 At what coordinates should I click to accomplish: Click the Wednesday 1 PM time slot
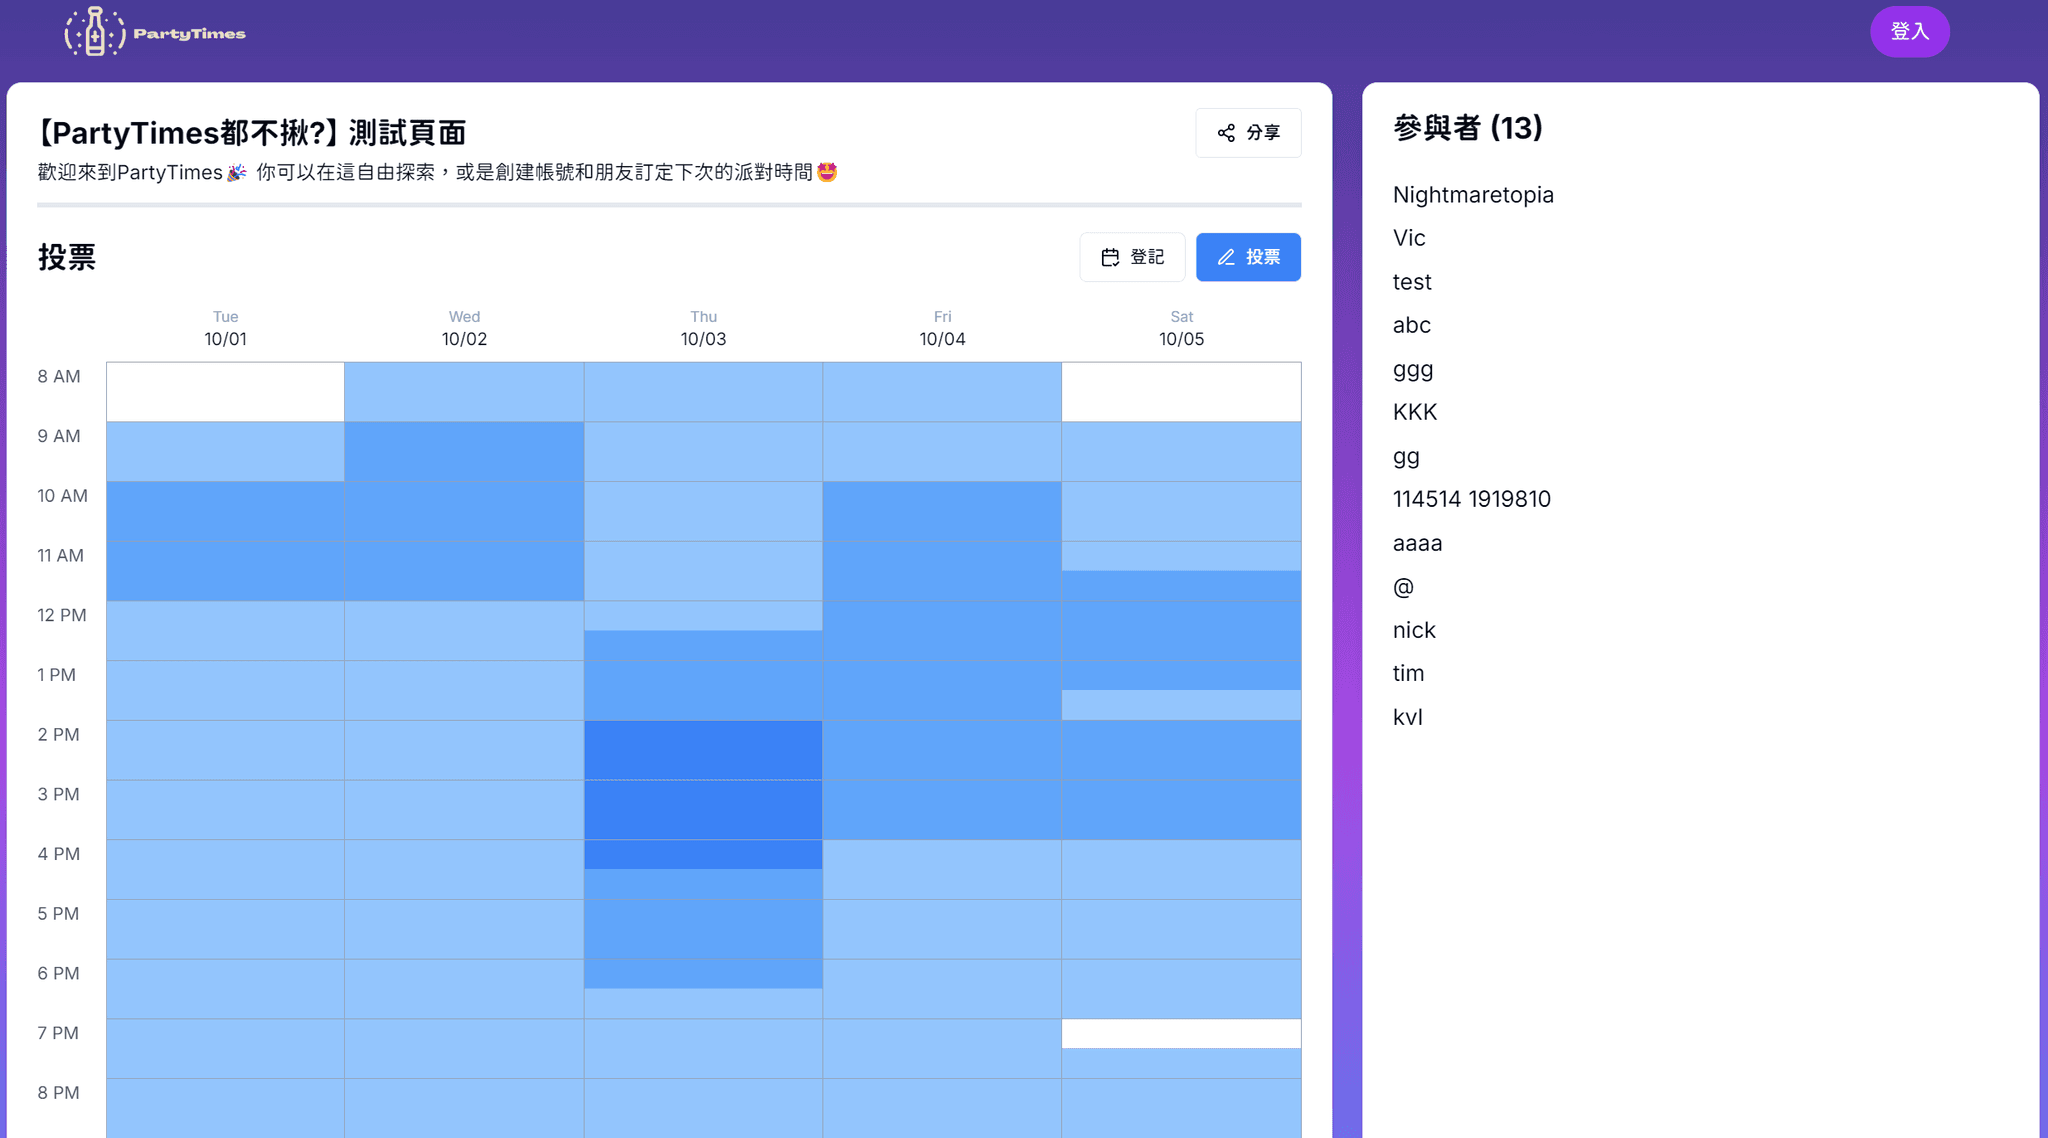[465, 690]
